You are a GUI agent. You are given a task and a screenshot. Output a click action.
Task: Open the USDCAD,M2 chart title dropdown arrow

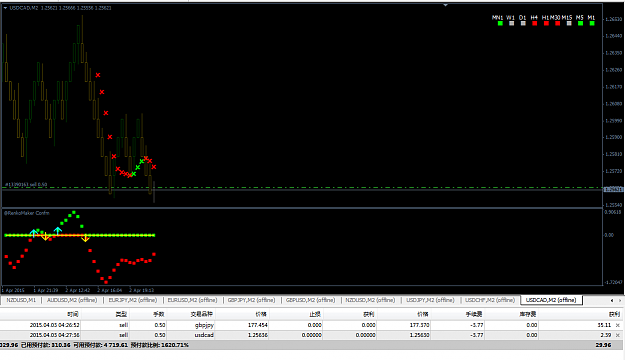pos(5,8)
